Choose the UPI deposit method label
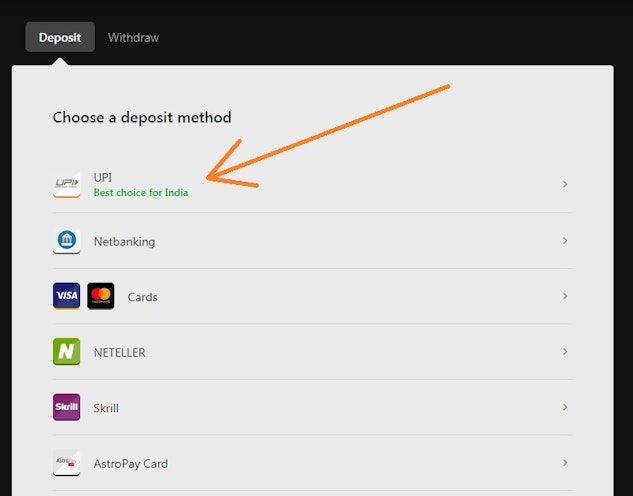 tap(103, 178)
